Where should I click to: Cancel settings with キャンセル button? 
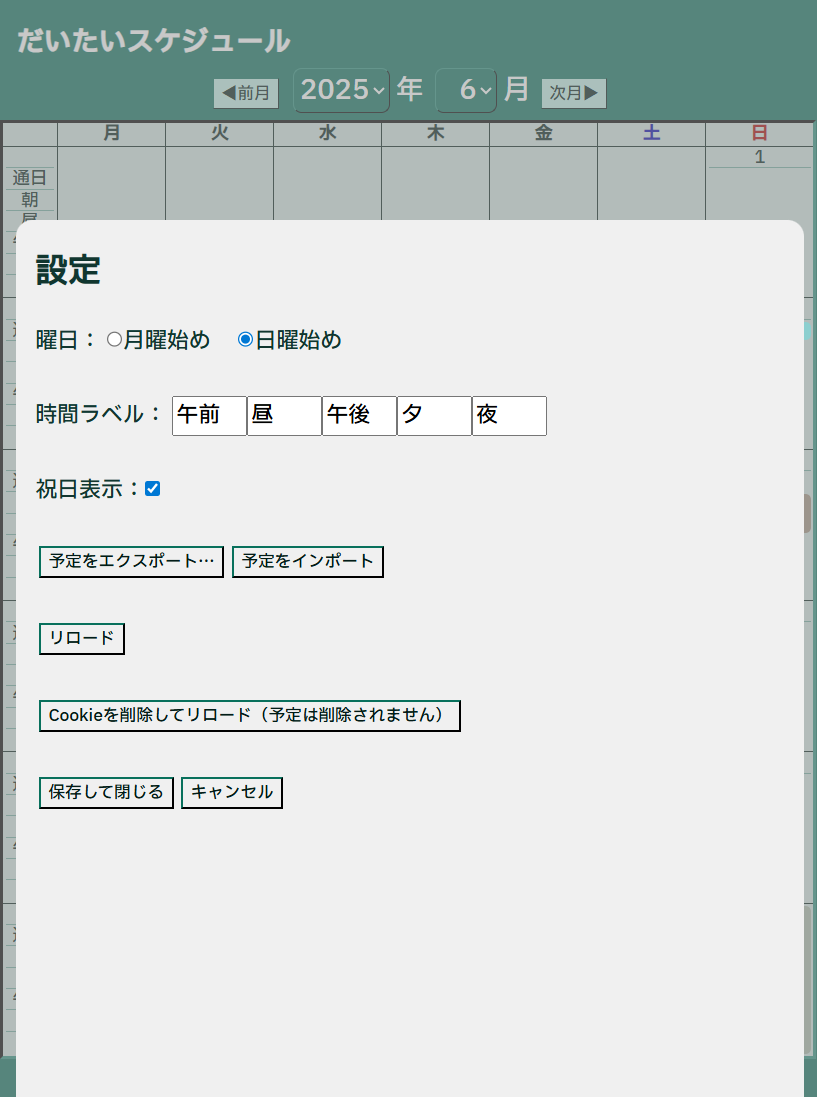tap(232, 793)
